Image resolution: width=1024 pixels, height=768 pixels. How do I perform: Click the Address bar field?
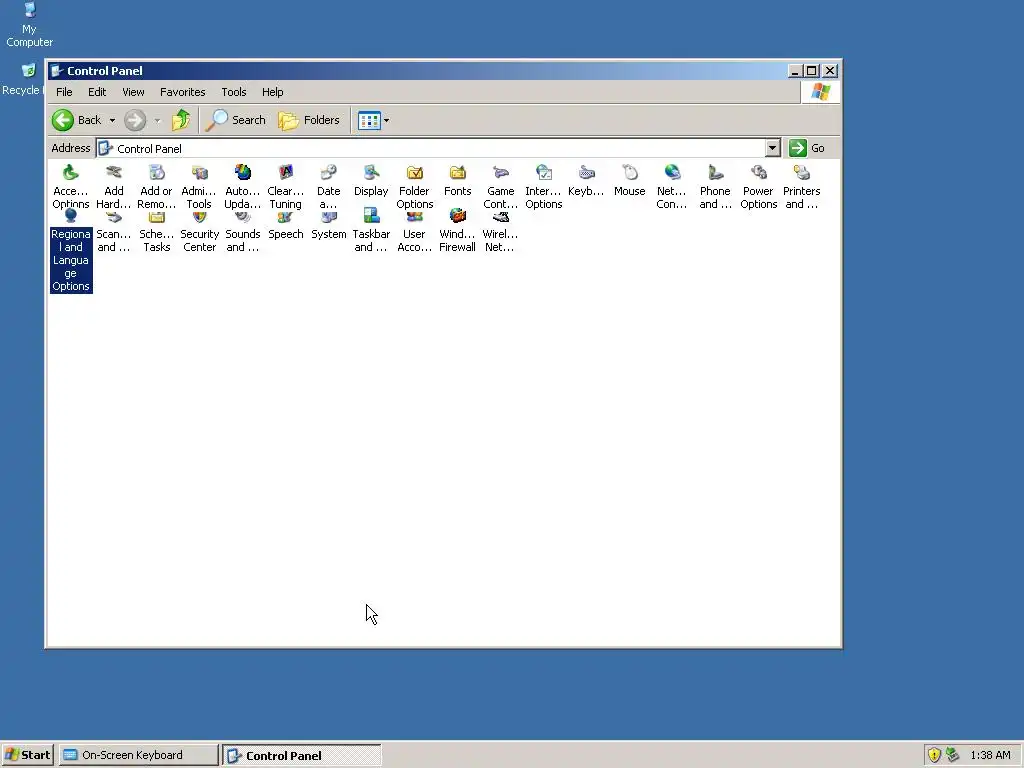pyautogui.click(x=431, y=148)
